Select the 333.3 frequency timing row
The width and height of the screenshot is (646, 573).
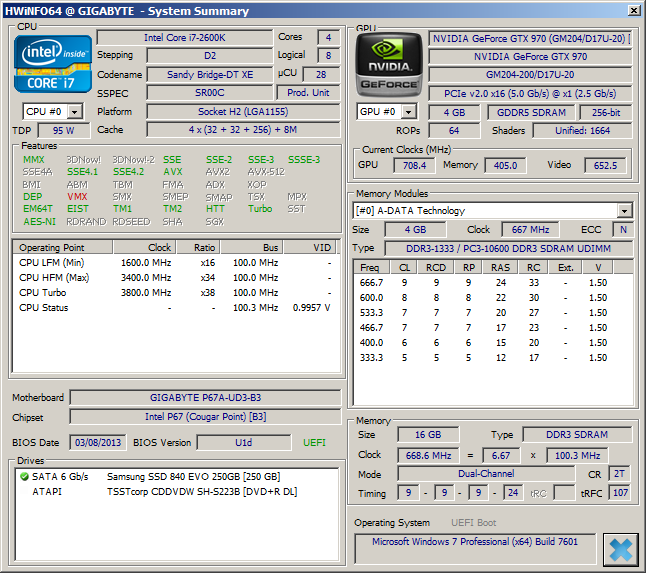(x=493, y=358)
